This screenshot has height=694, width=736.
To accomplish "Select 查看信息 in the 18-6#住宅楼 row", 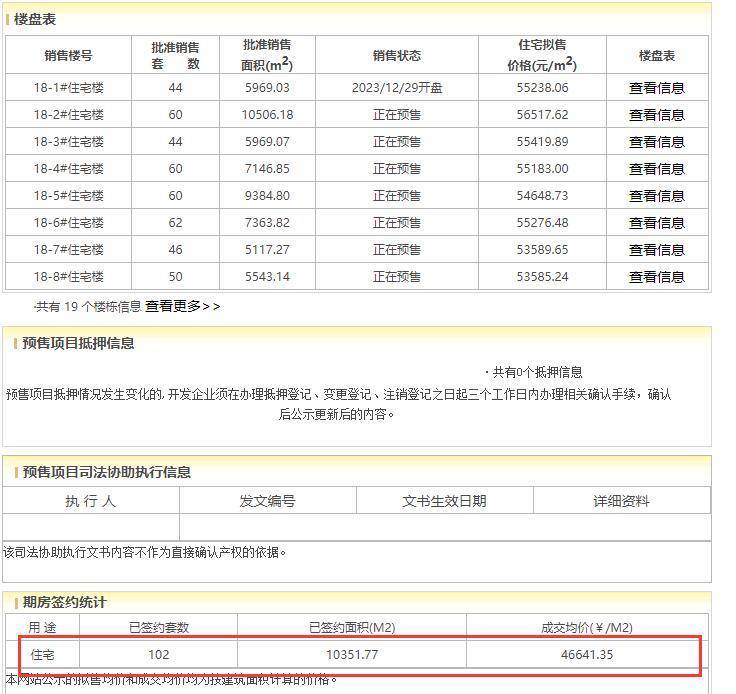I will pyautogui.click(x=656, y=223).
